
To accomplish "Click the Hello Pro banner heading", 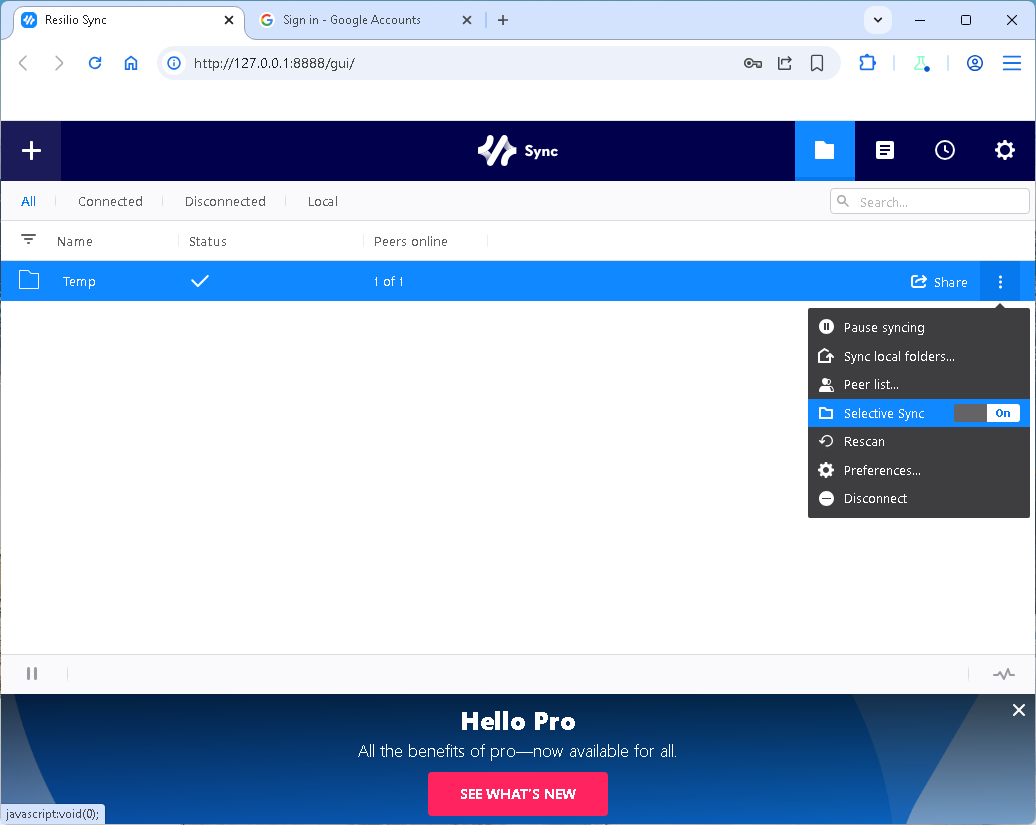I will click(x=517, y=721).
